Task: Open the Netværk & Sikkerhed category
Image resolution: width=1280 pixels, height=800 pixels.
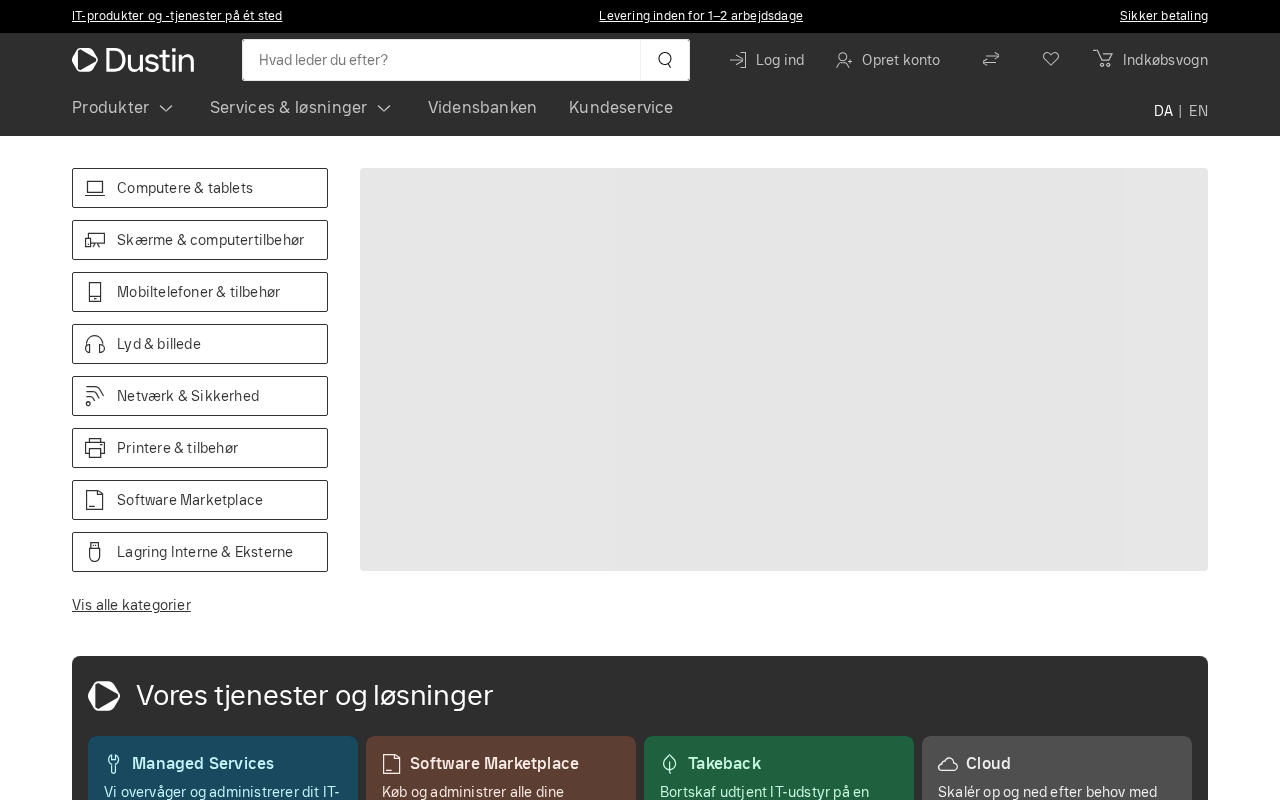Action: [x=200, y=396]
